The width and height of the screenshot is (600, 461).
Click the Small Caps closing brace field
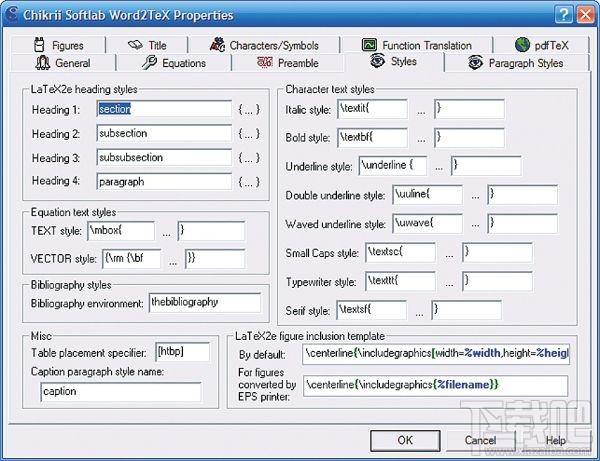click(497, 252)
